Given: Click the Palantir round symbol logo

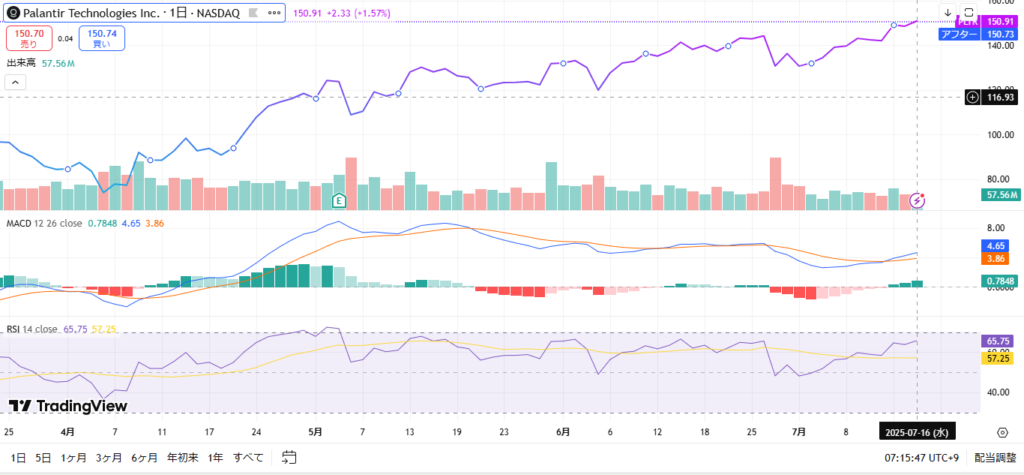Looking at the screenshot, I should [x=13, y=12].
